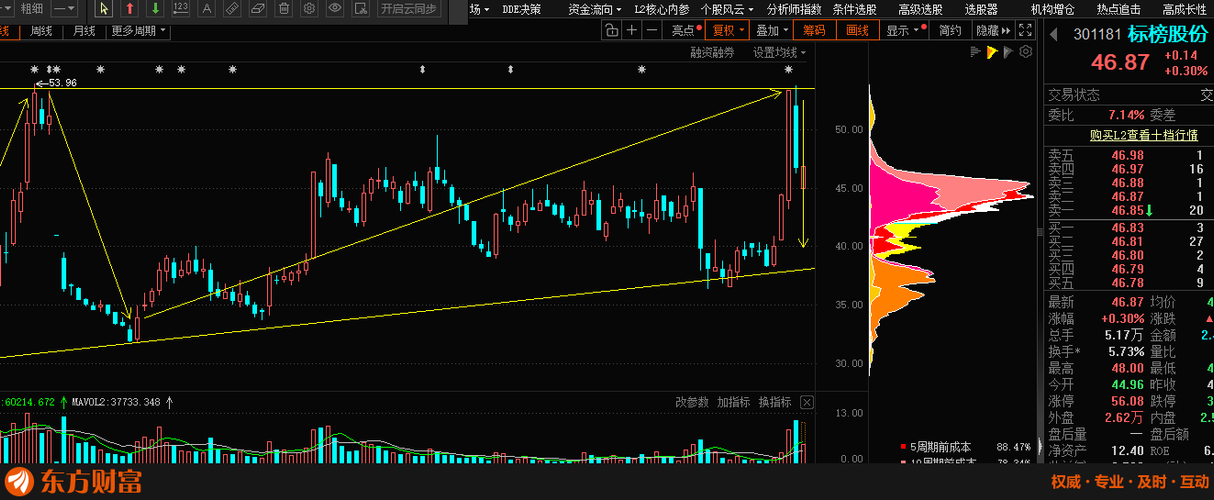Screen dimensions: 1214x500
Task: Open 机构增仓 menu item
Action: [x=1052, y=9]
